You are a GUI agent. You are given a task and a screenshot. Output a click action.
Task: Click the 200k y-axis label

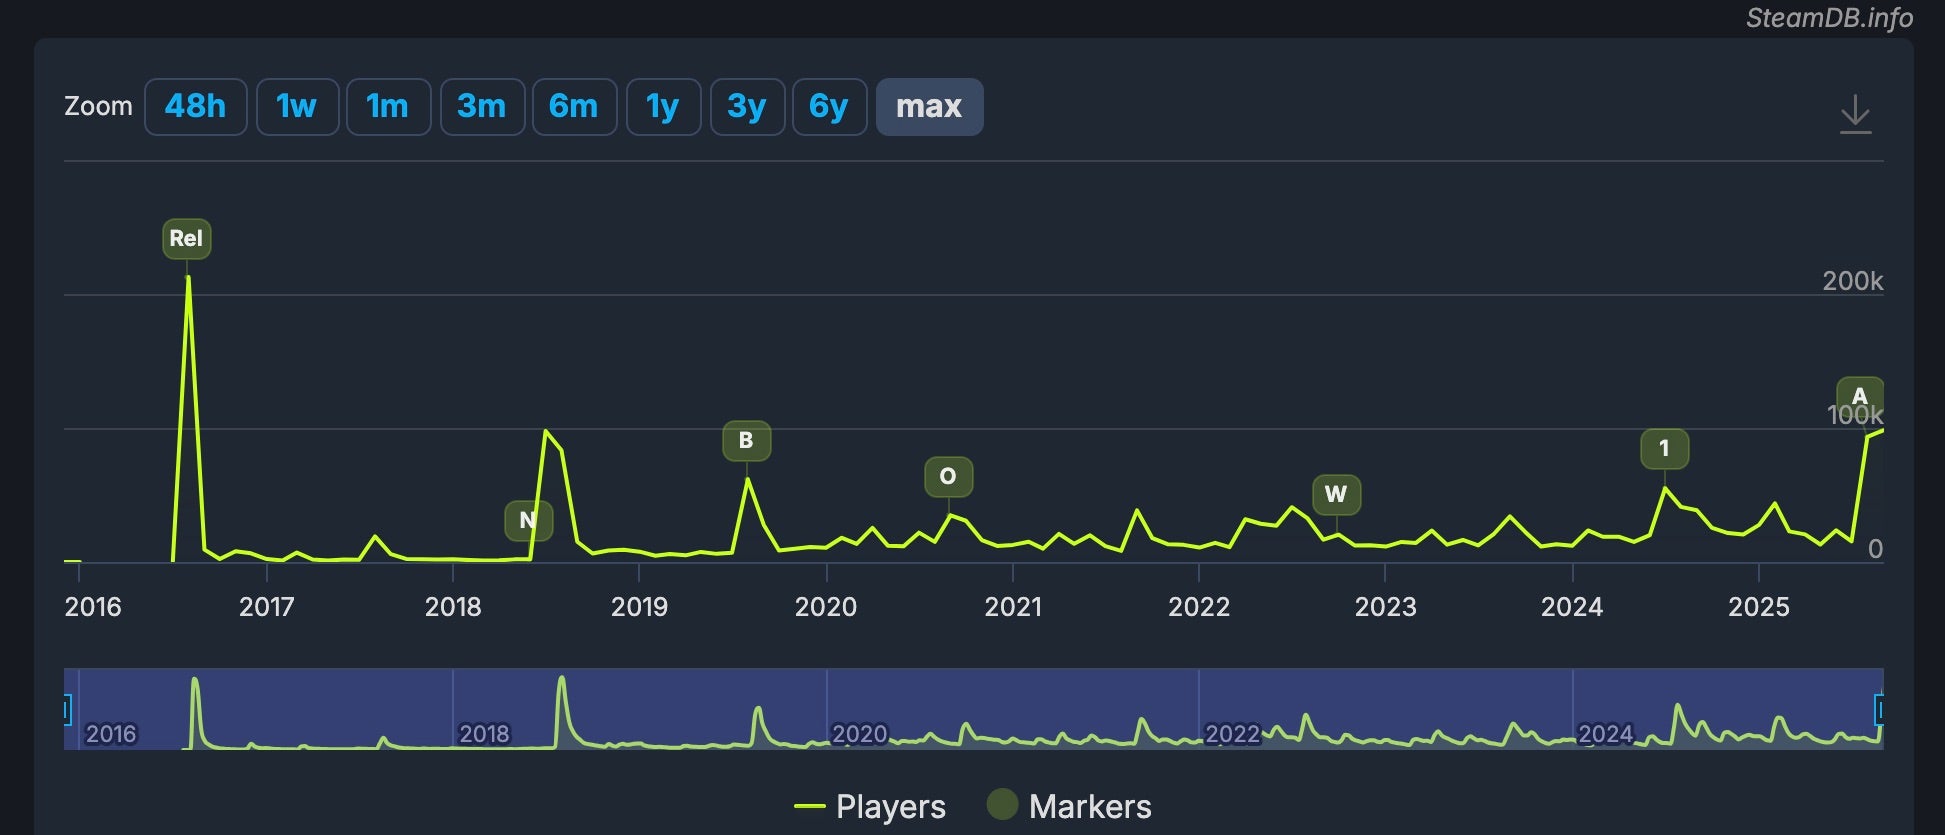[1852, 281]
